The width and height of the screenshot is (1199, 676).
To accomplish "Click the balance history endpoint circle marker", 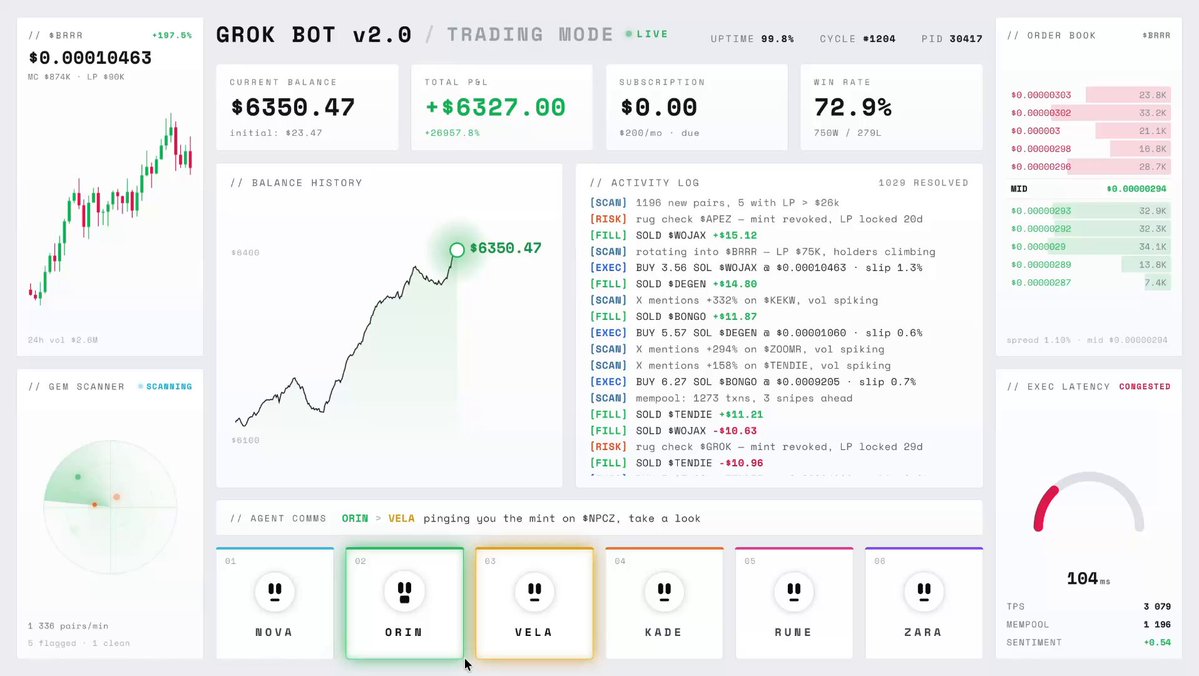I will click(457, 249).
